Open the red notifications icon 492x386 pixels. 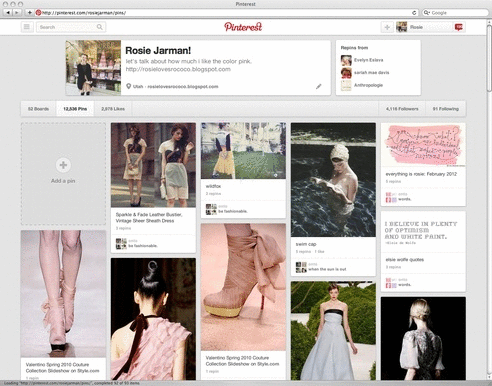(x=459, y=27)
